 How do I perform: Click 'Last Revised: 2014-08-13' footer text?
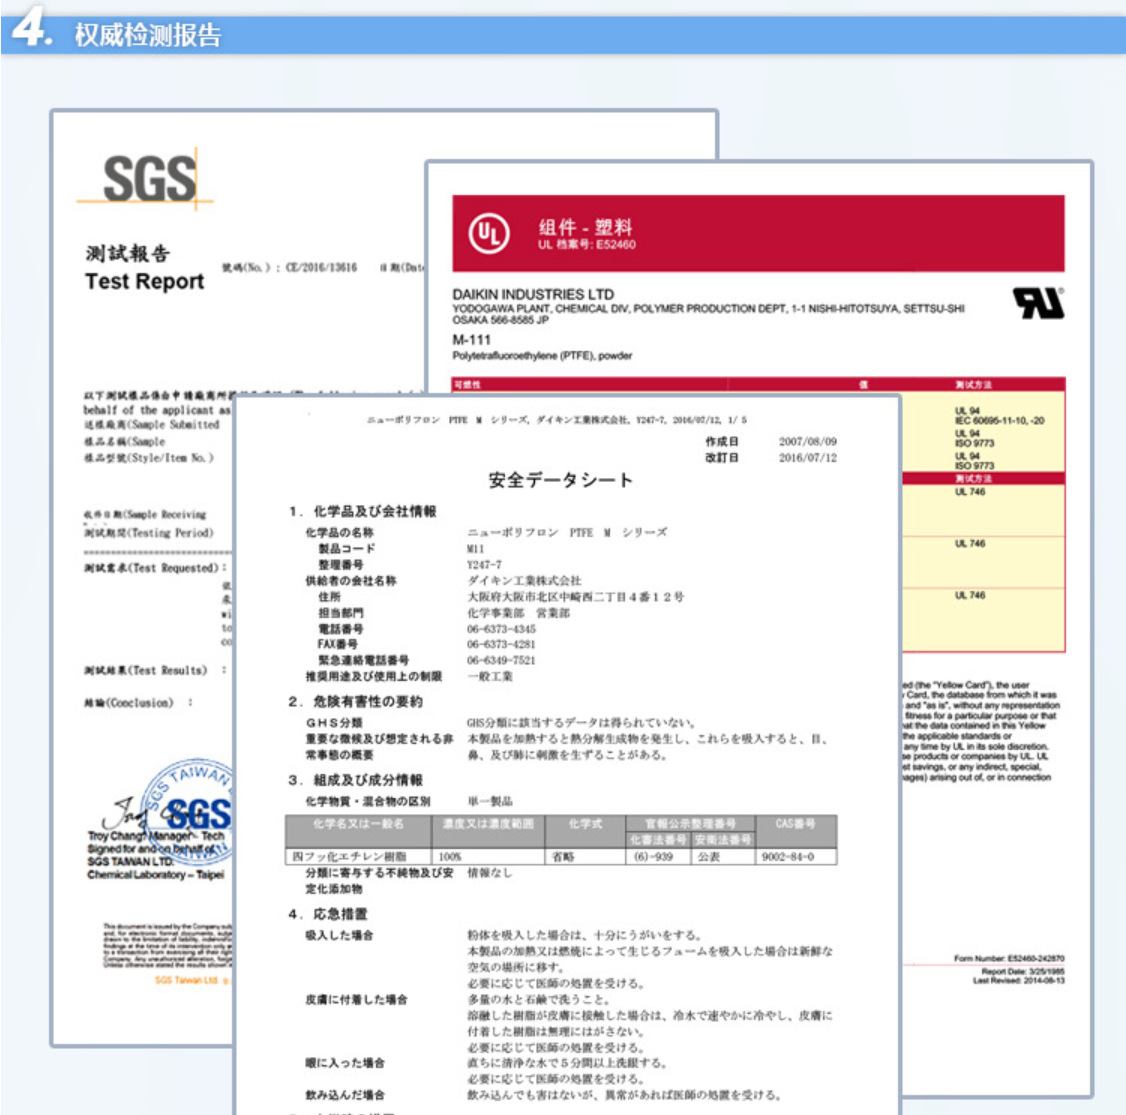click(1018, 981)
